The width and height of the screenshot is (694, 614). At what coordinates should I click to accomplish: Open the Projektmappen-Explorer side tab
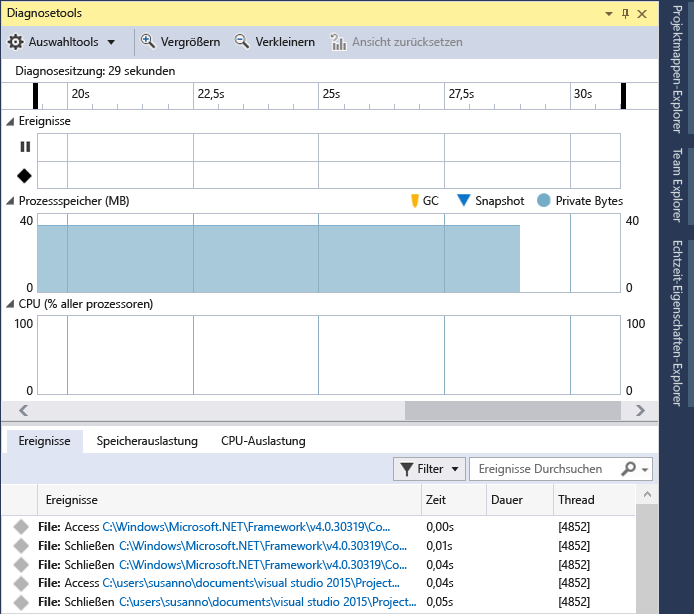point(677,69)
